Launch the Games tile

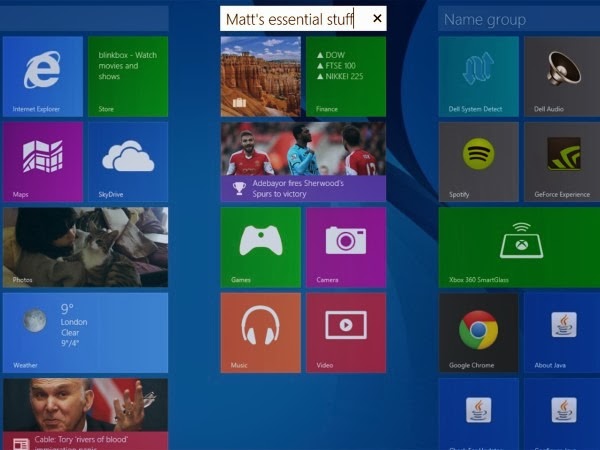pos(261,247)
